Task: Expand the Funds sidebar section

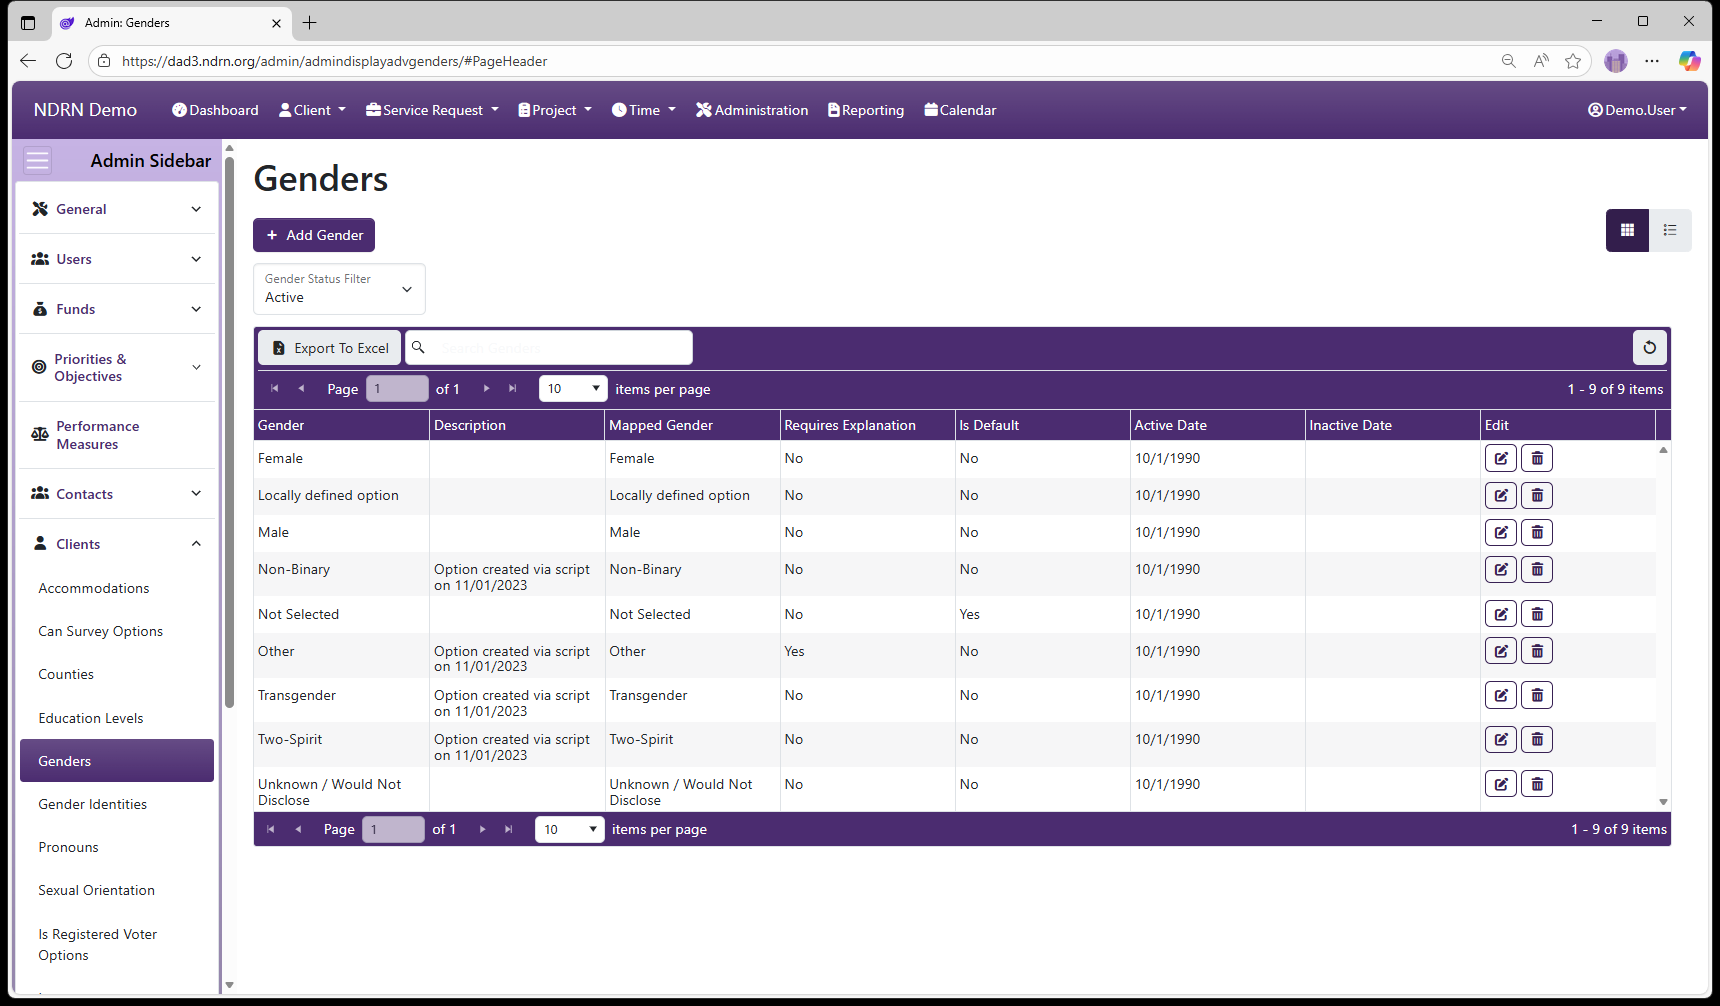Action: [117, 309]
